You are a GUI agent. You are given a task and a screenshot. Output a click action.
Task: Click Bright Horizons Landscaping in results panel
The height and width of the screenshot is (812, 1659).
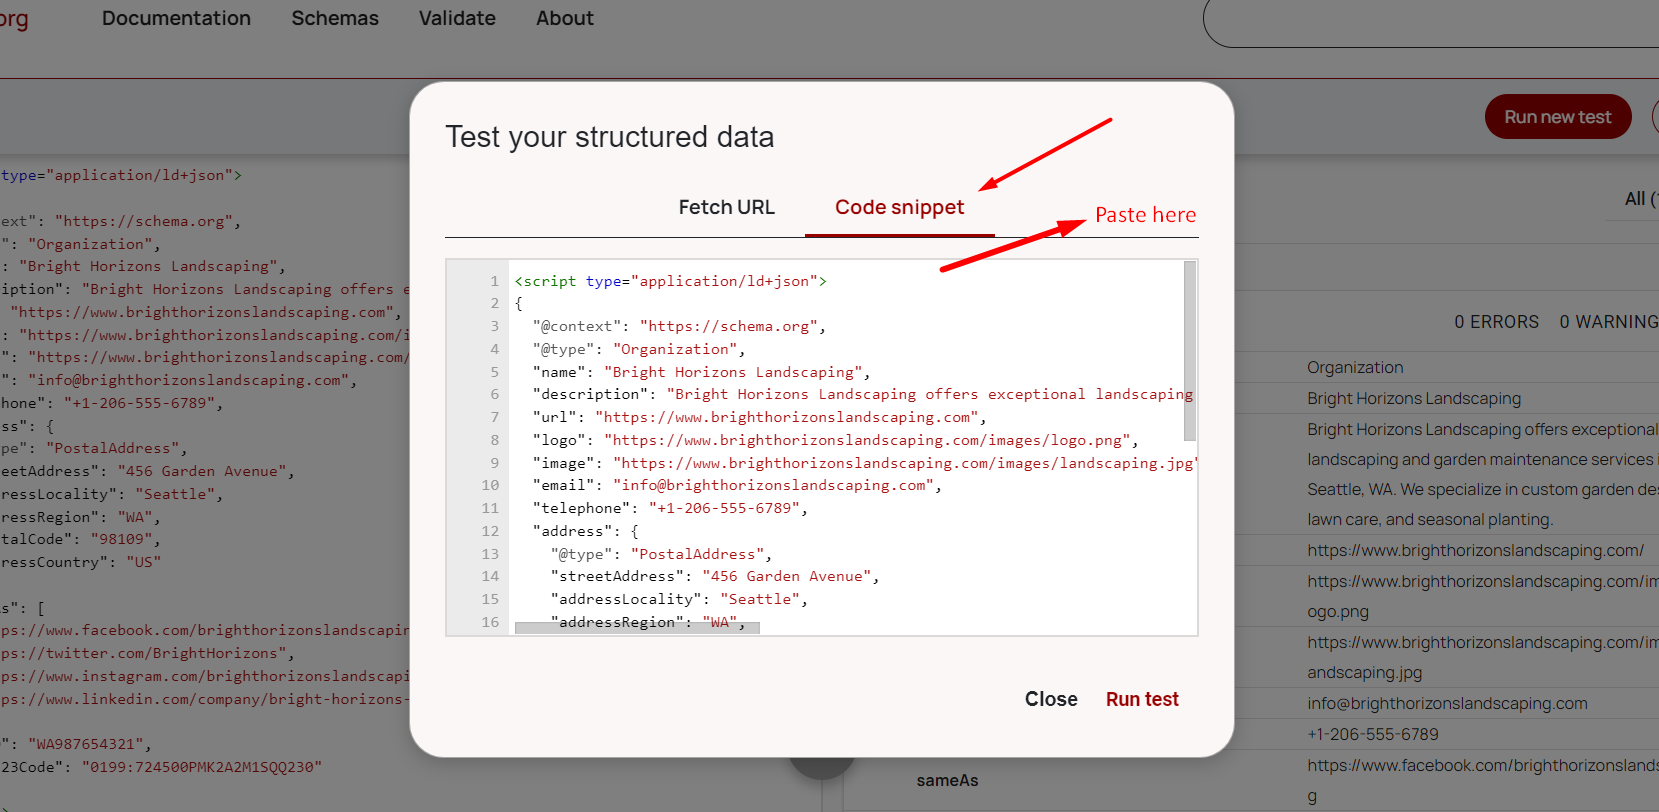point(1414,398)
